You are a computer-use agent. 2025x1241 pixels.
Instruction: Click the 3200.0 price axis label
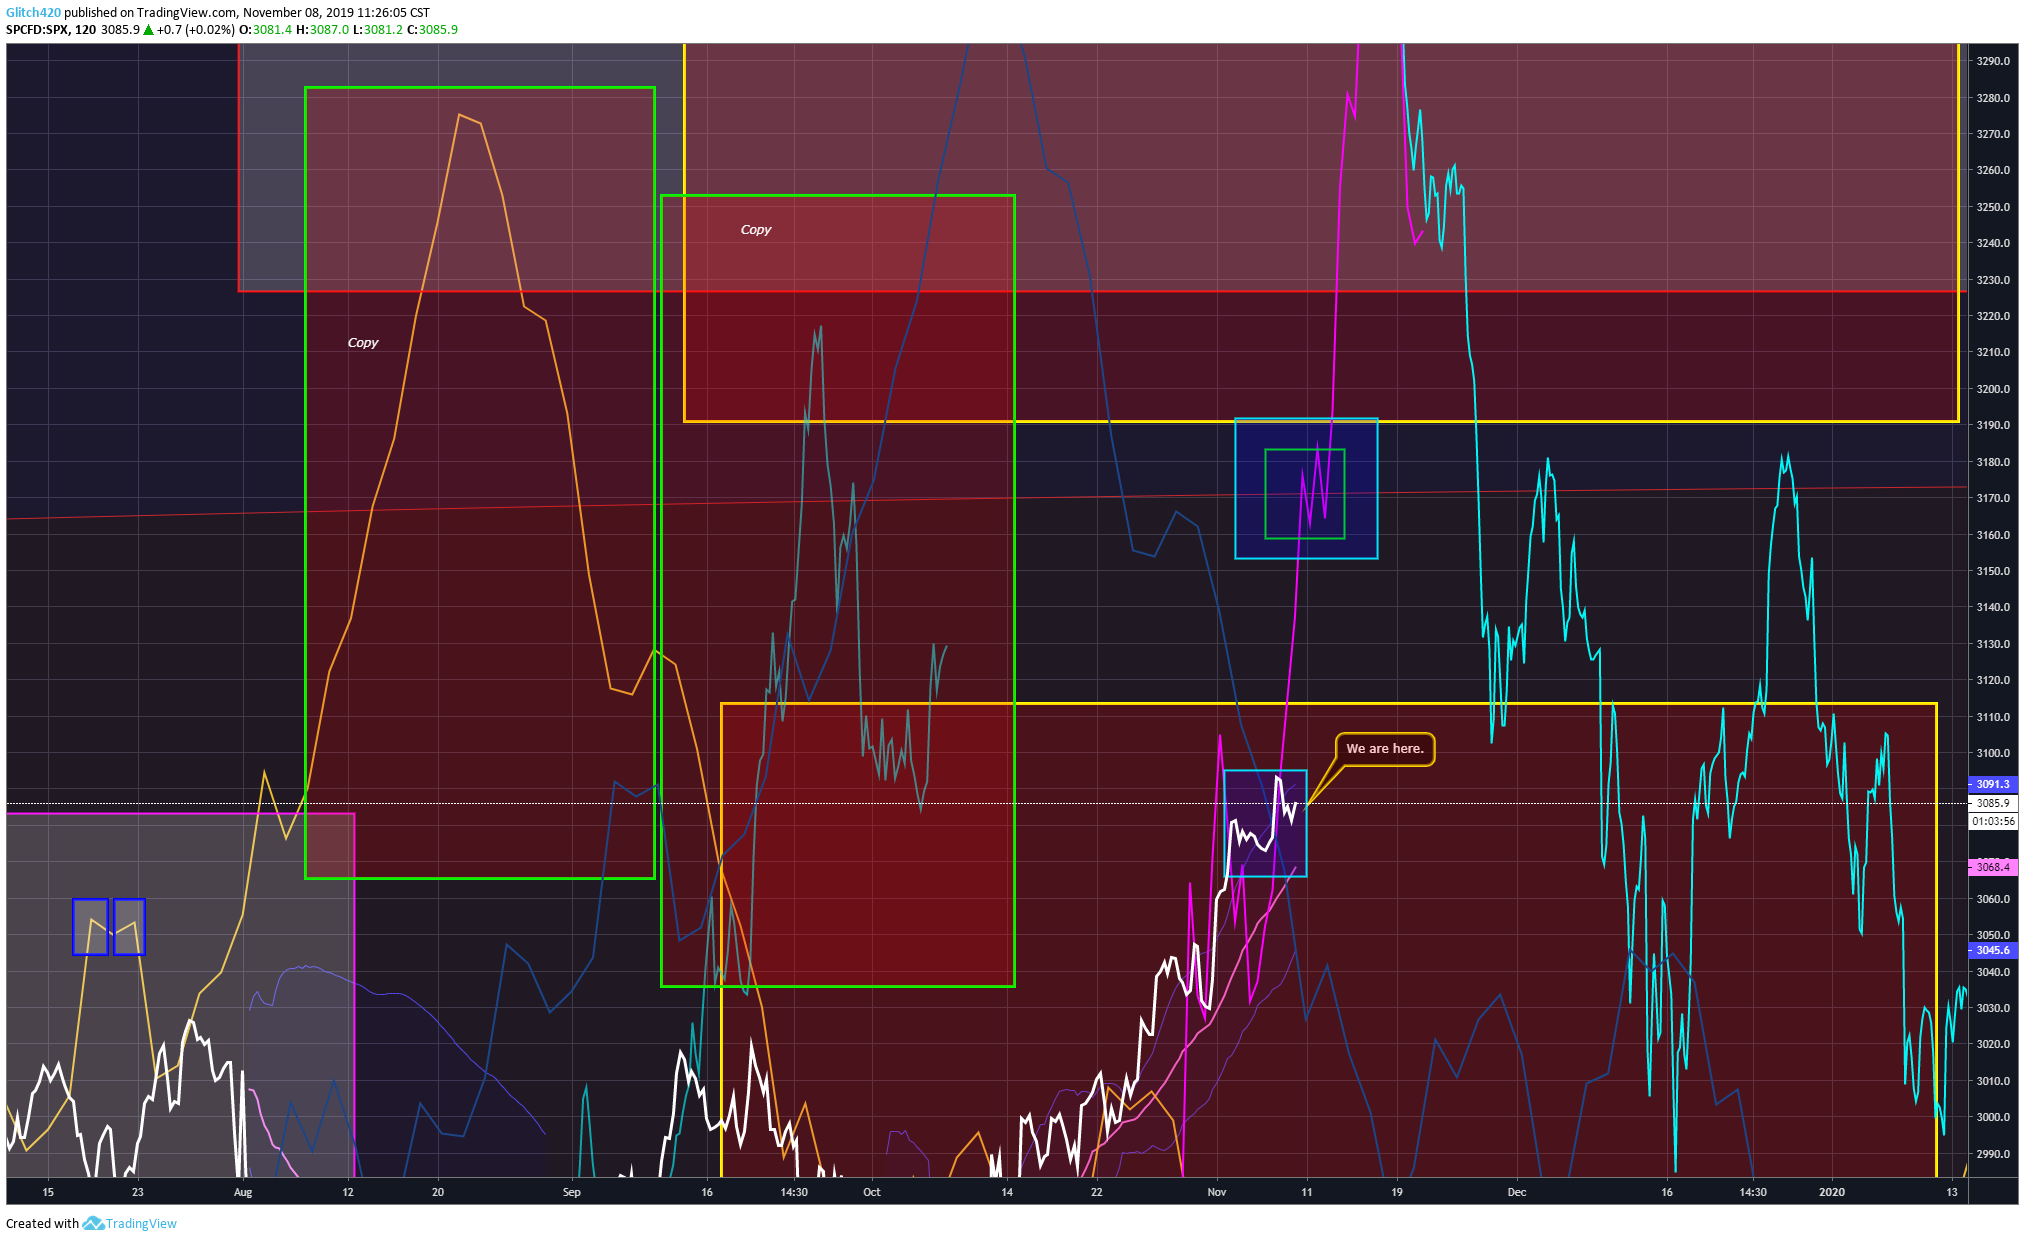[1993, 389]
